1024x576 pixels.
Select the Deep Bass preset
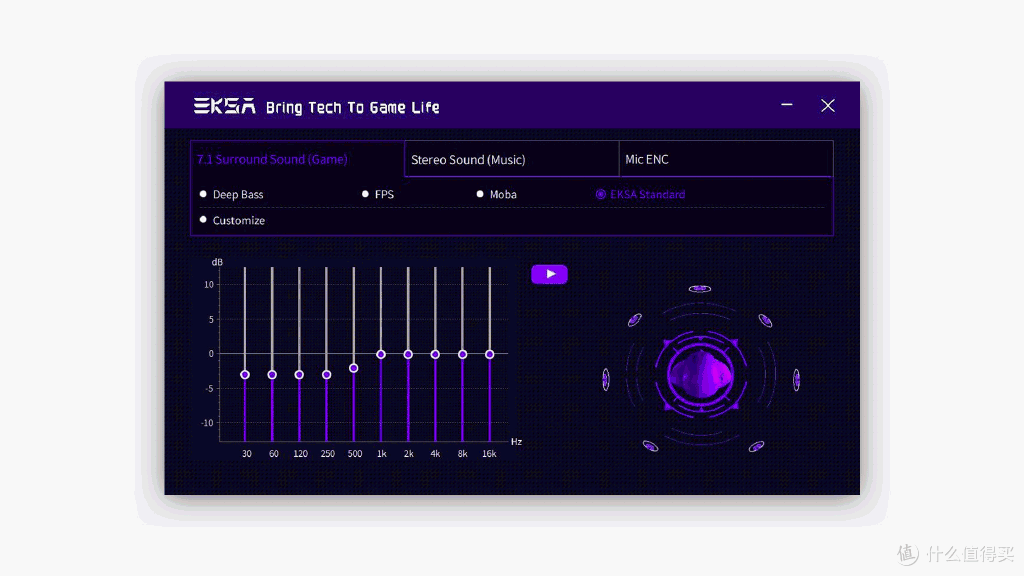click(x=231, y=195)
